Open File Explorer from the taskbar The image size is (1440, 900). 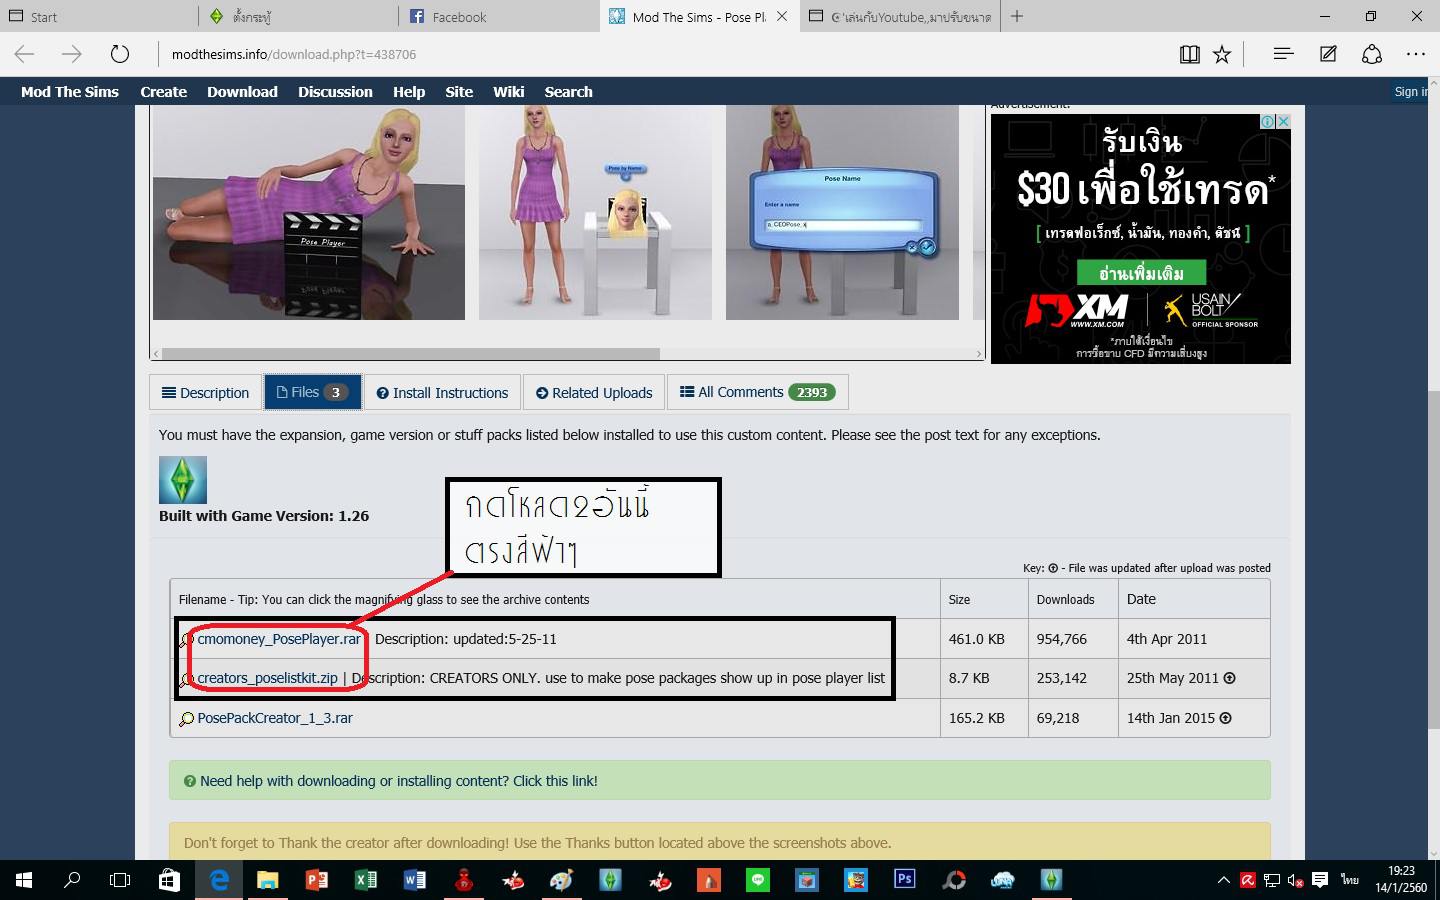pos(267,880)
